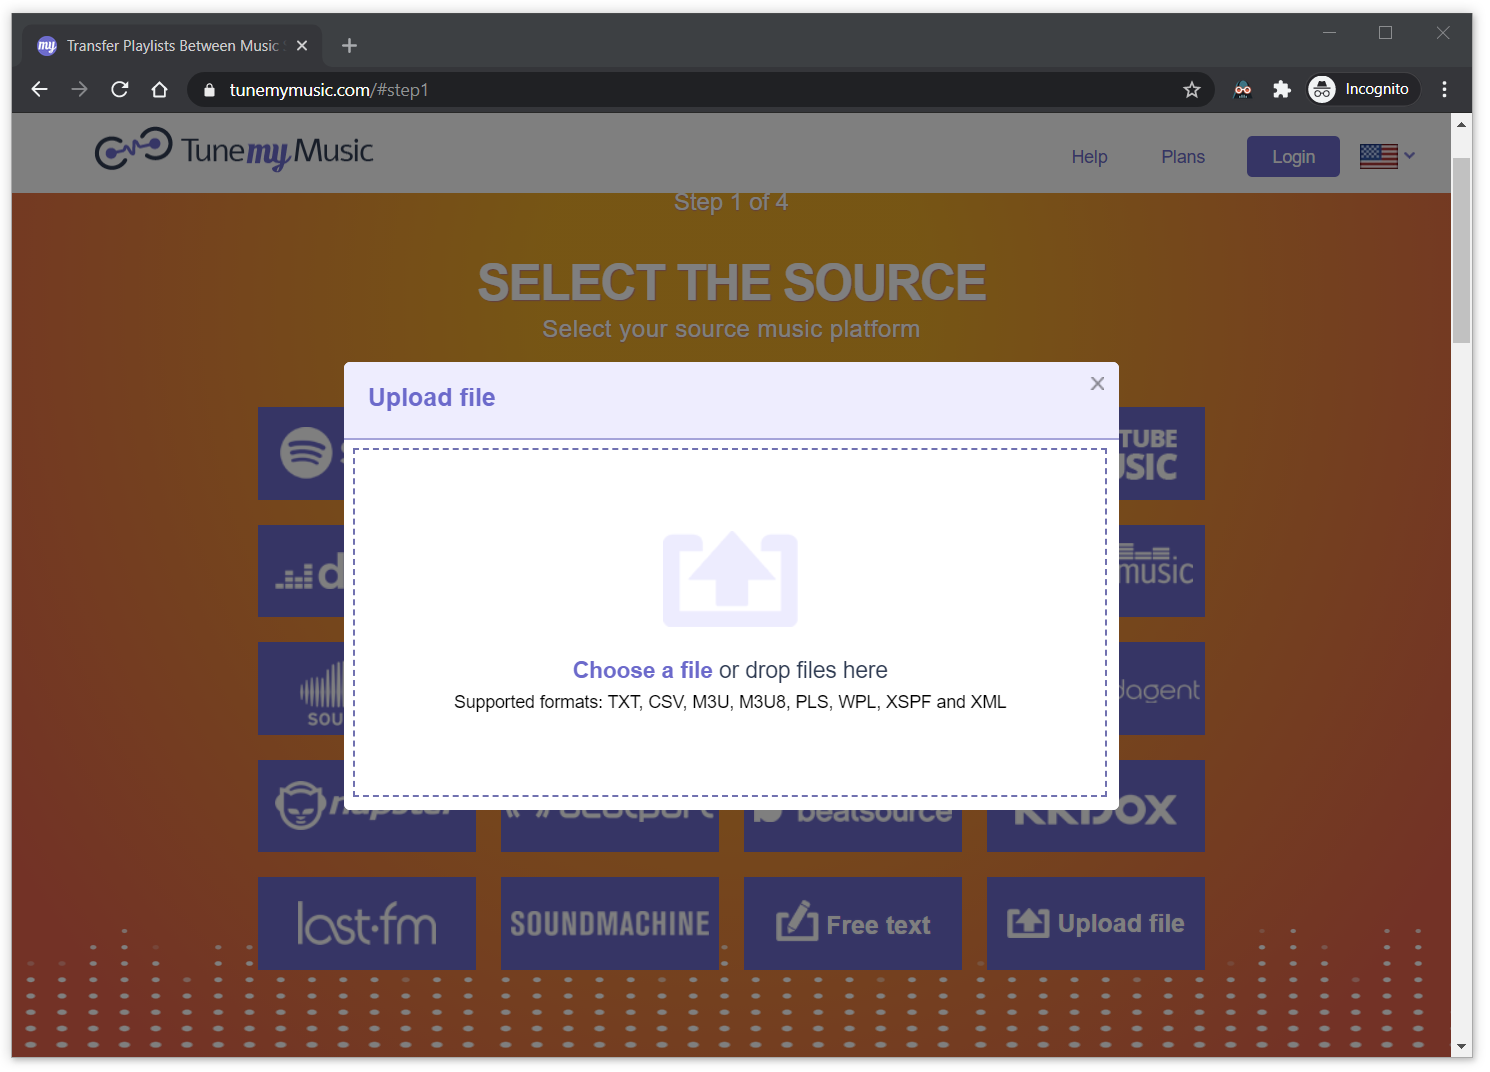Viewport: 1490px width, 1072px height.
Task: Click the 'Step 1 of 4' text
Action: click(x=731, y=202)
